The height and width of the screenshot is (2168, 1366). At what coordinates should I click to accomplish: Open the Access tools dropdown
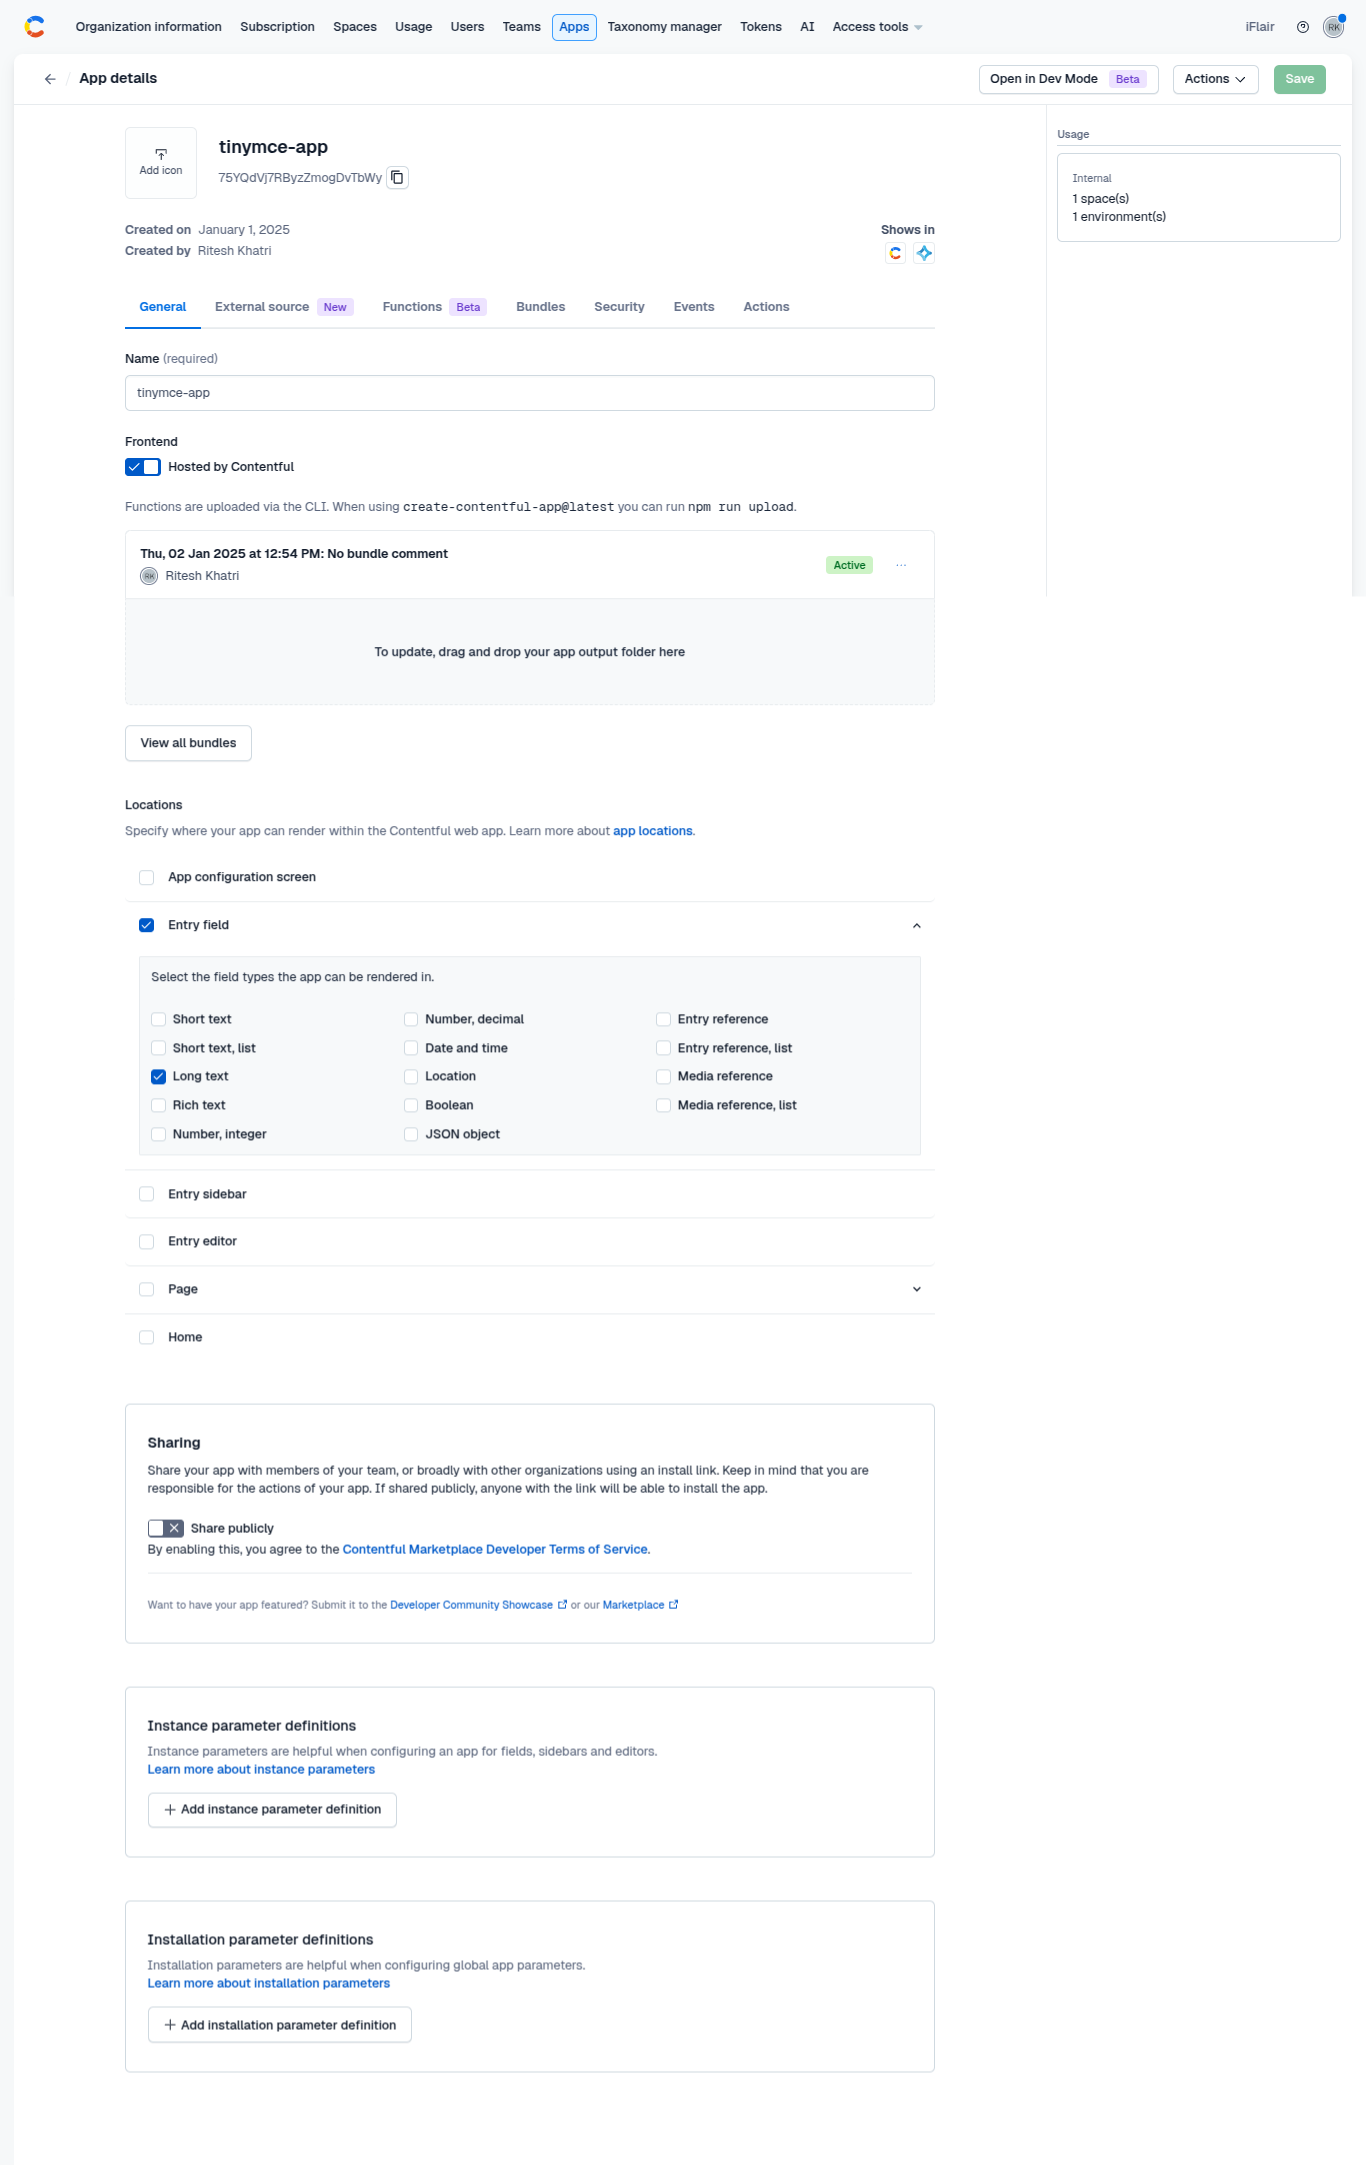click(x=877, y=27)
